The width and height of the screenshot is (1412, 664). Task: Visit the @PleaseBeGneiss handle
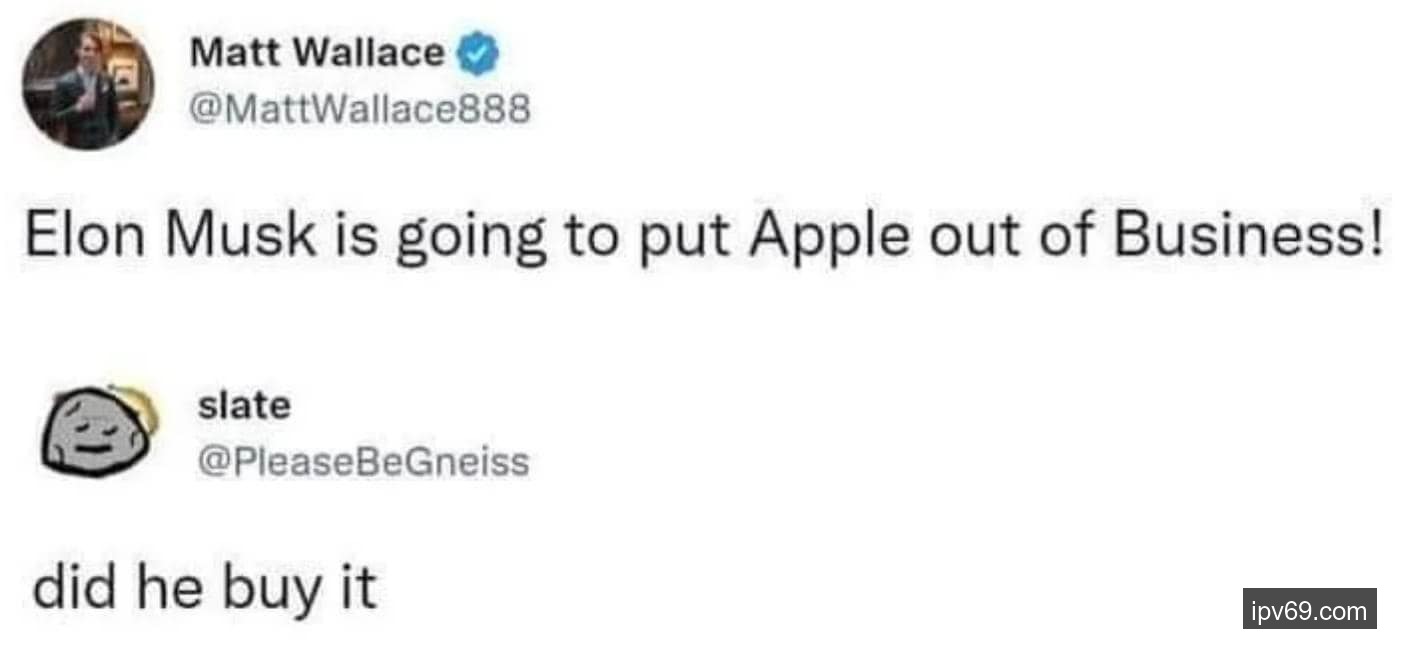[x=364, y=461]
